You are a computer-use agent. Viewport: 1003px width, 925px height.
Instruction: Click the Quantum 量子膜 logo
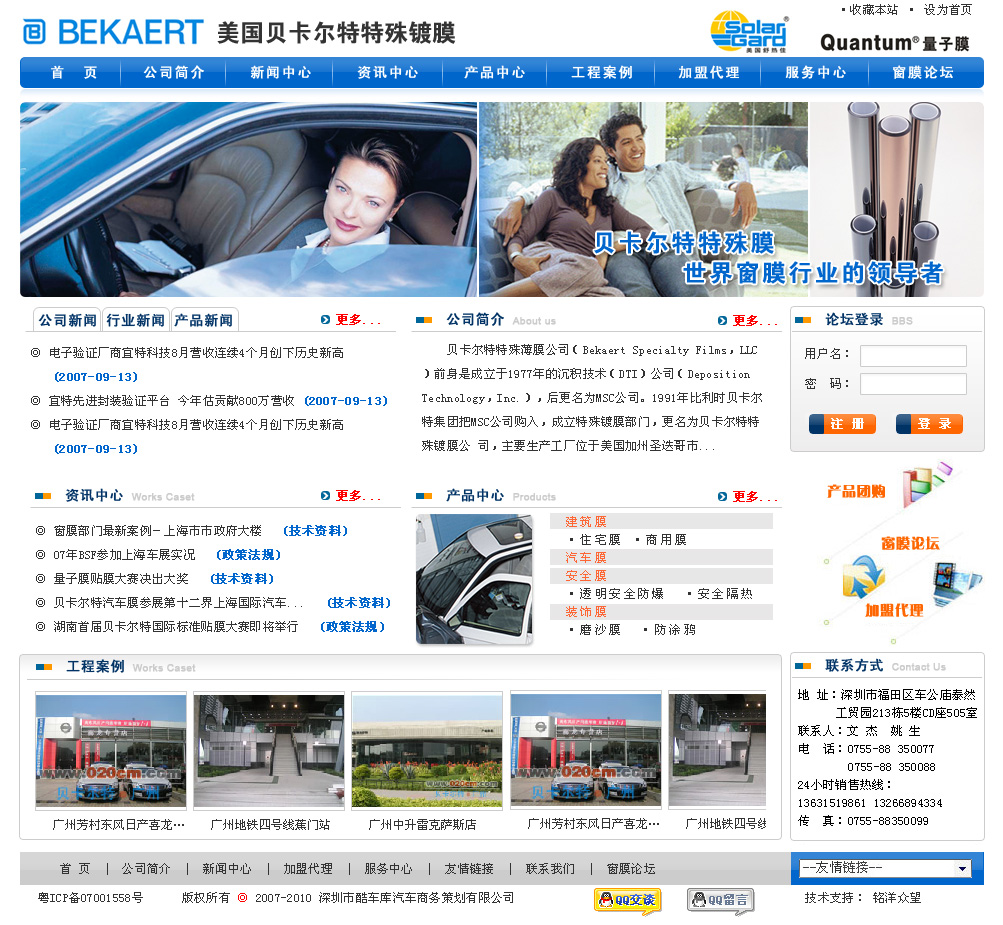(x=894, y=43)
